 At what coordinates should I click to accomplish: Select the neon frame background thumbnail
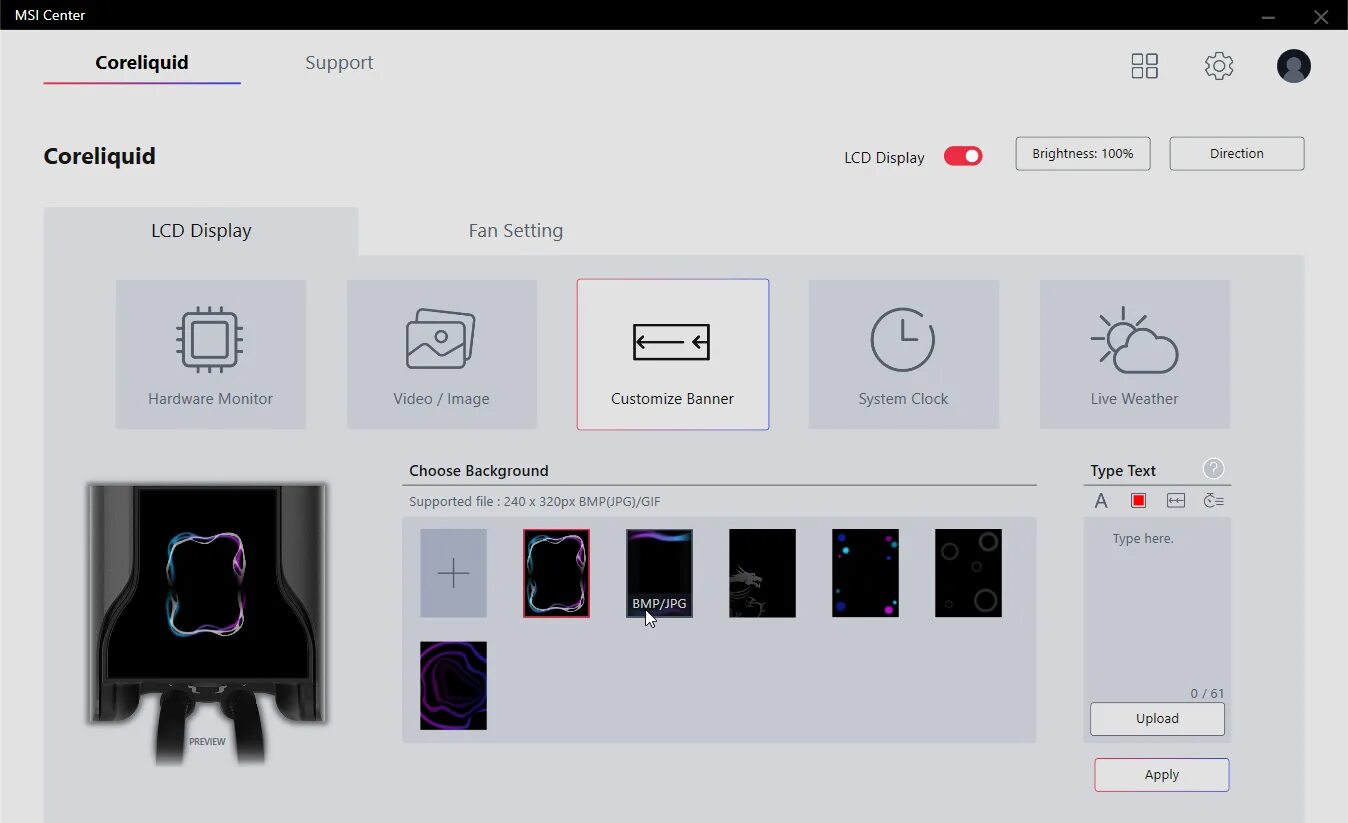click(x=556, y=573)
